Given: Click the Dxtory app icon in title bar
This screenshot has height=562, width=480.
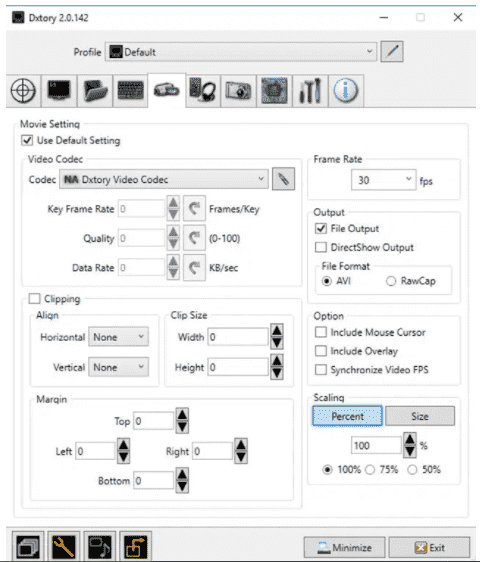Looking at the screenshot, I should tap(18, 17).
